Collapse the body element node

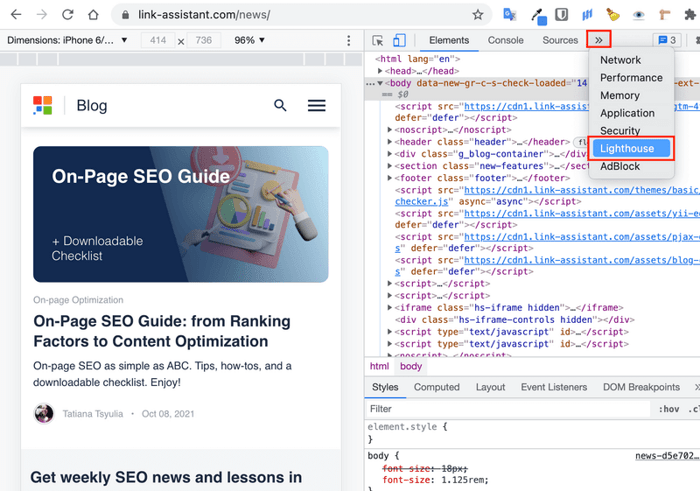click(x=380, y=83)
